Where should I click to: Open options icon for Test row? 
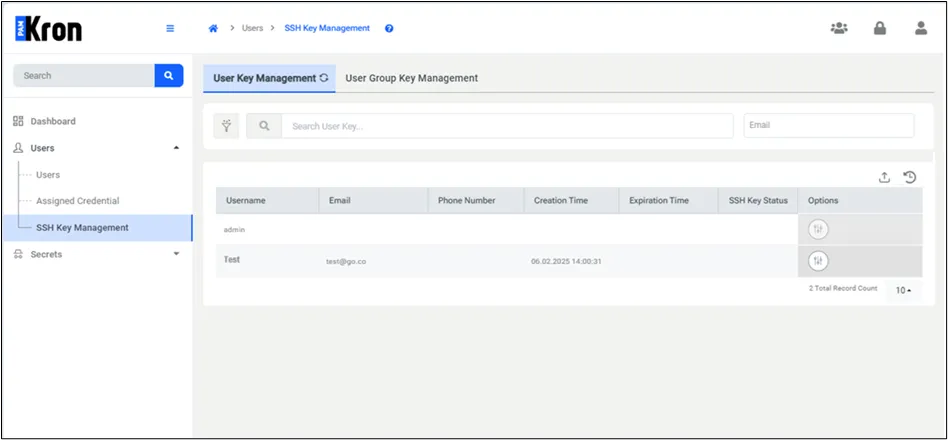[818, 261]
